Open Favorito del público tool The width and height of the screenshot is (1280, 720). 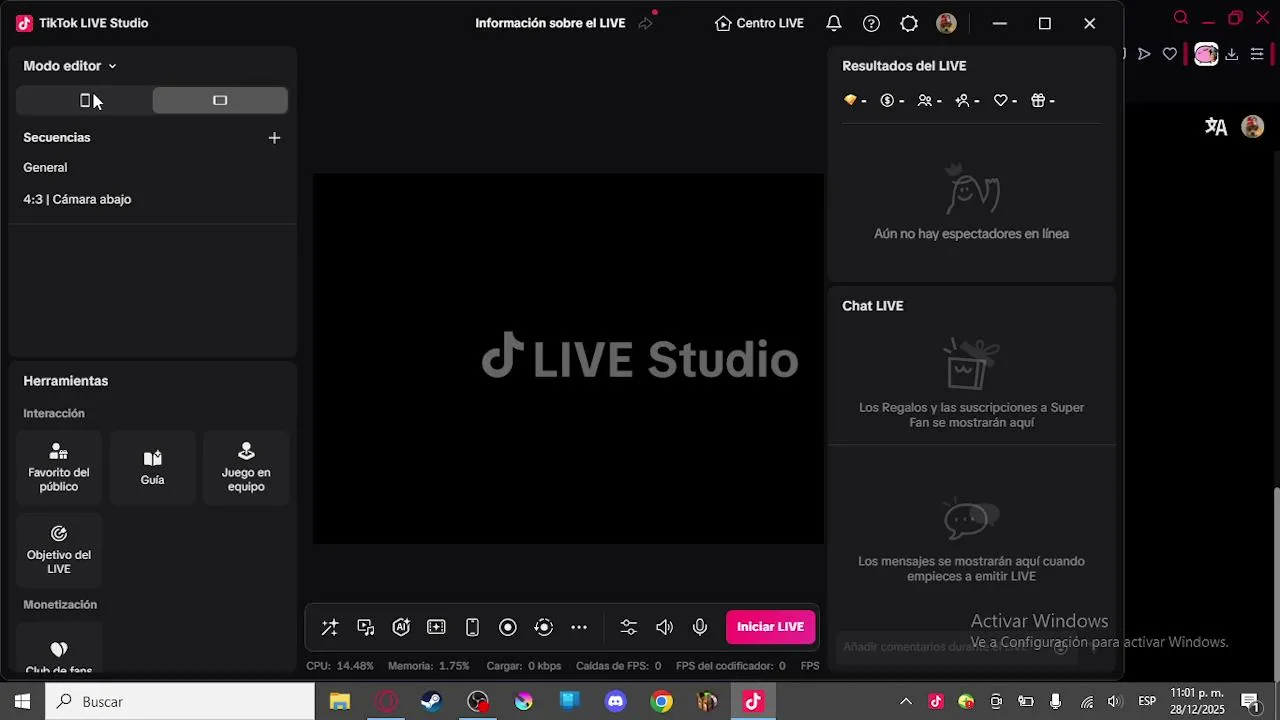click(x=59, y=467)
